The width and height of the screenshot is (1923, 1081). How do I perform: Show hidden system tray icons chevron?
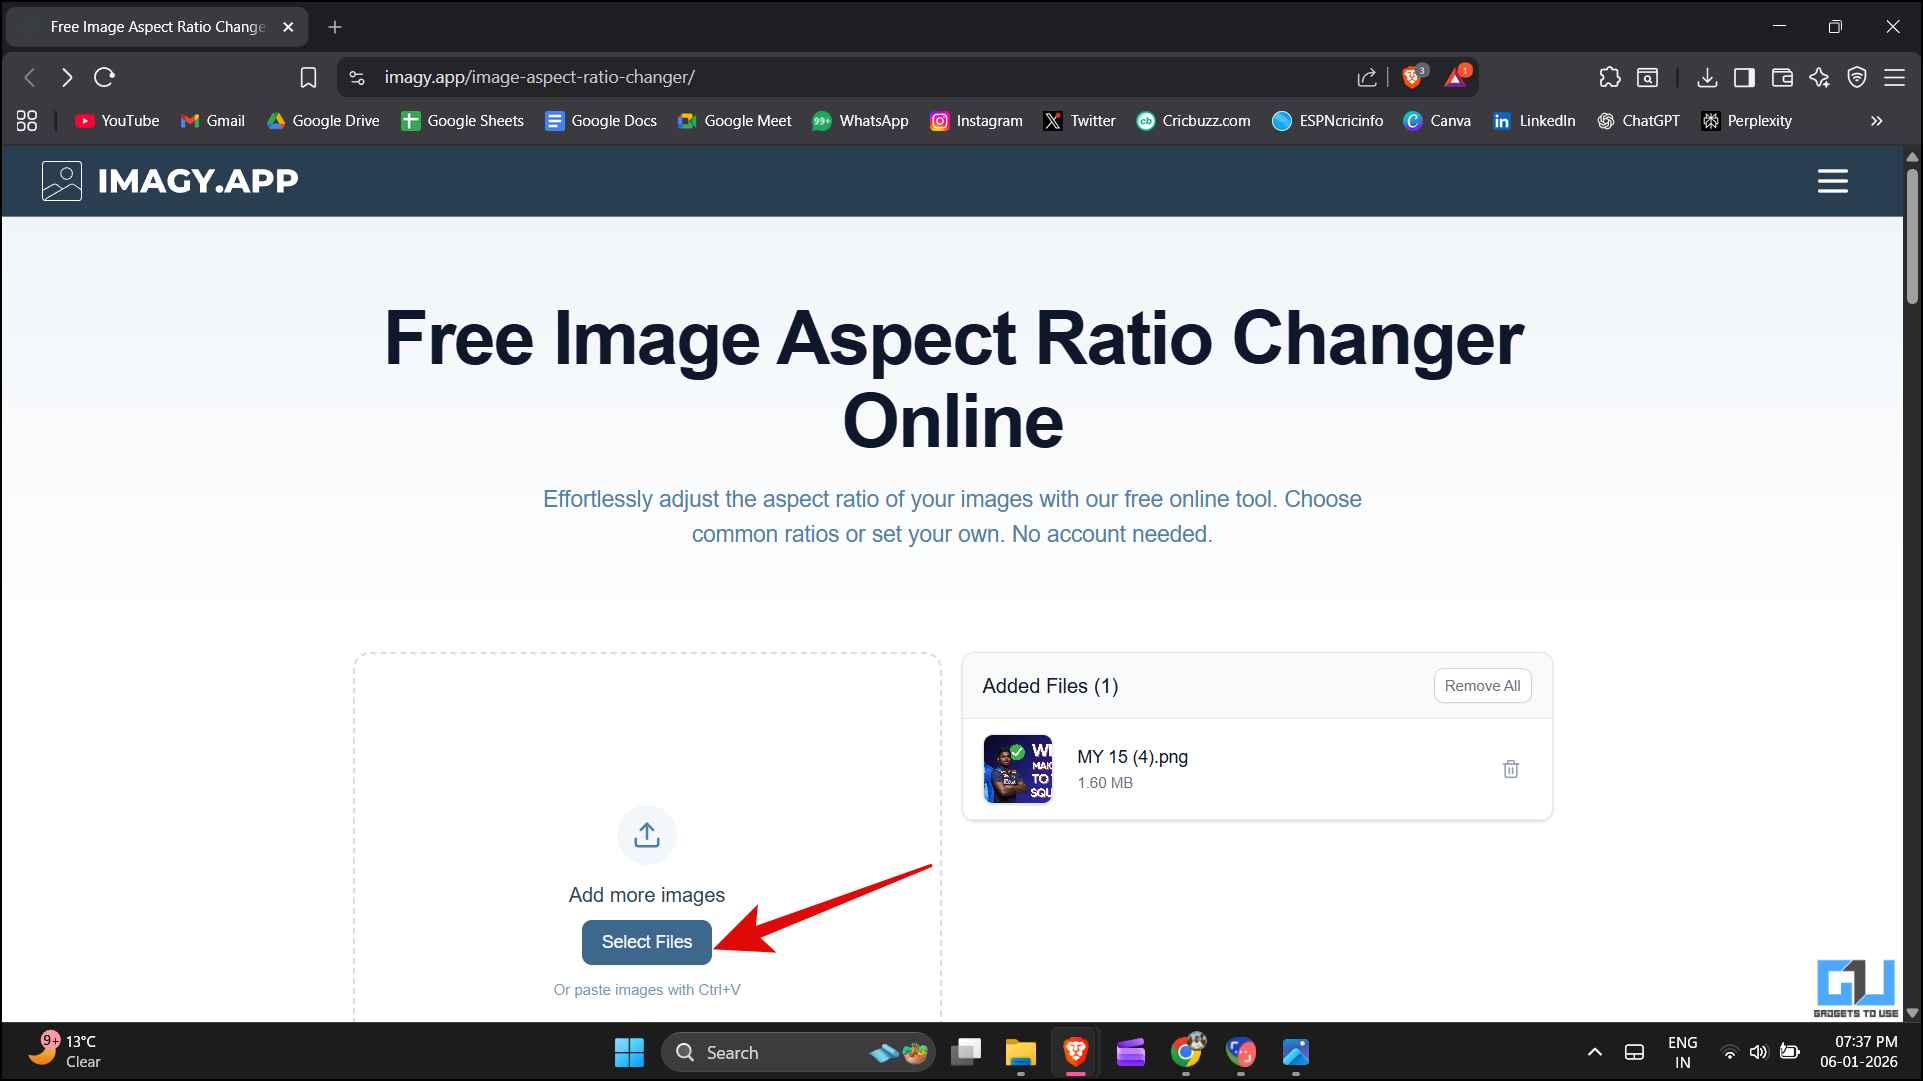click(1595, 1052)
